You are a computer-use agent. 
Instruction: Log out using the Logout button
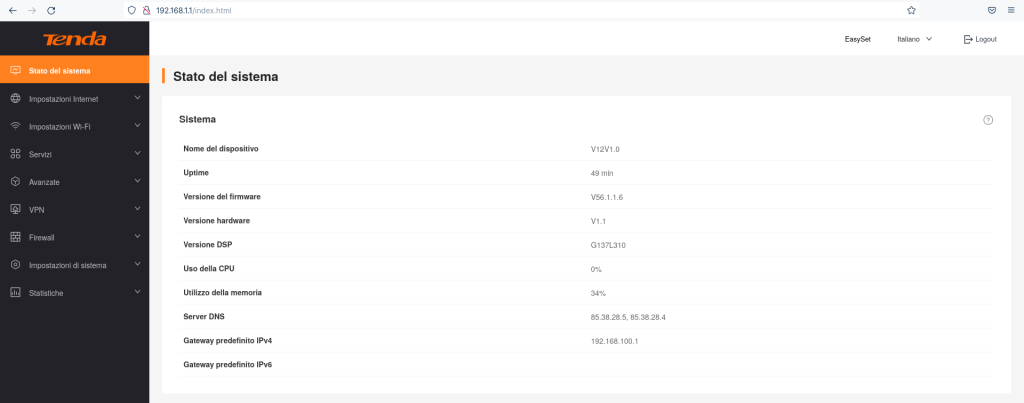pos(980,39)
